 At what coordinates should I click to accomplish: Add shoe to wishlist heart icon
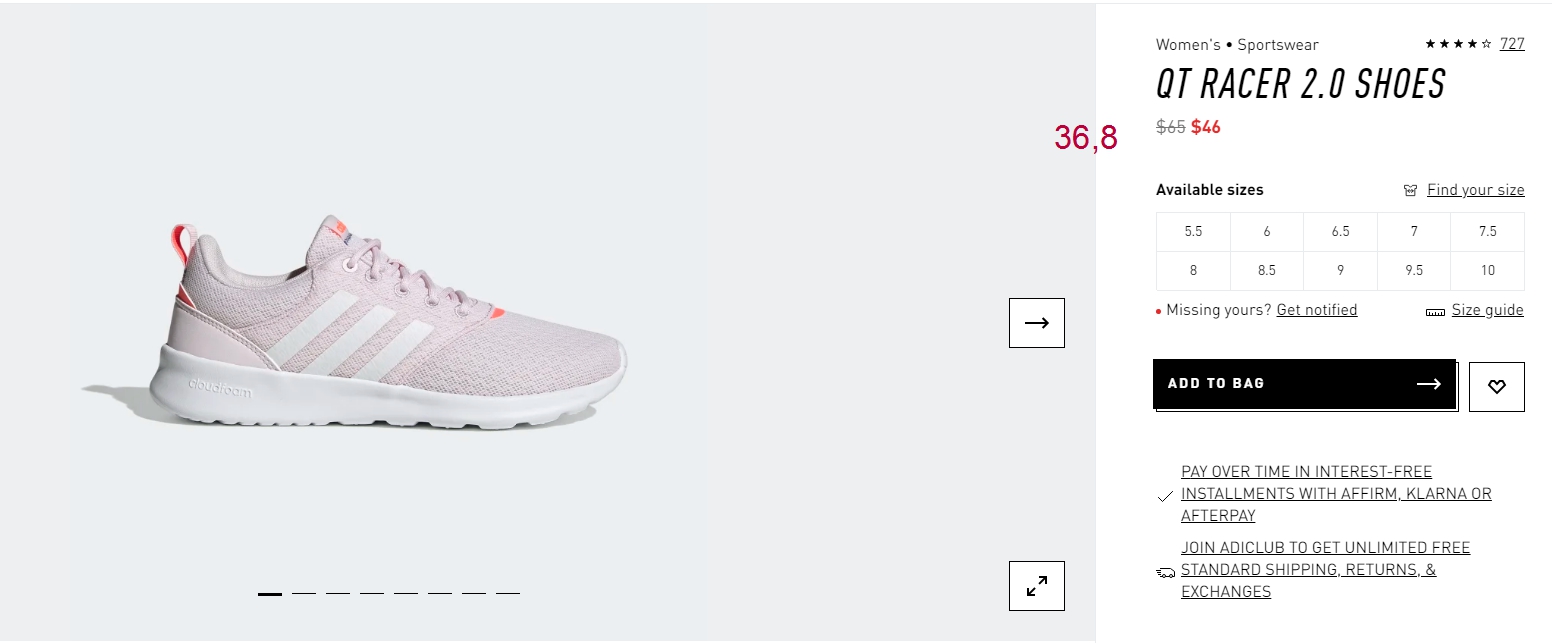tap(1497, 387)
